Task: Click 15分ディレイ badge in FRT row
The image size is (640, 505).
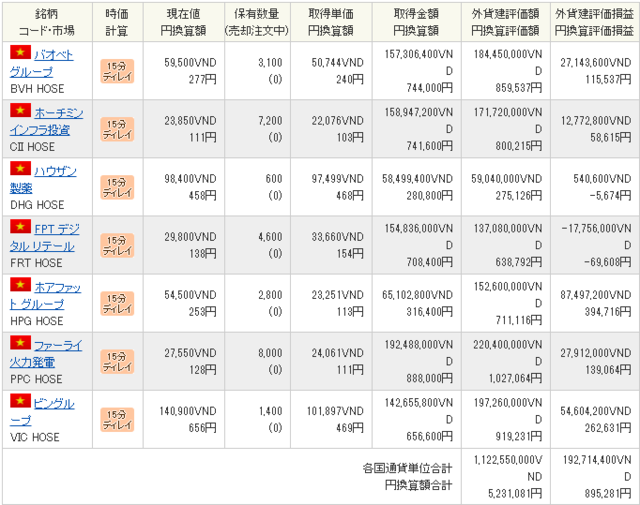Action: pyautogui.click(x=117, y=245)
